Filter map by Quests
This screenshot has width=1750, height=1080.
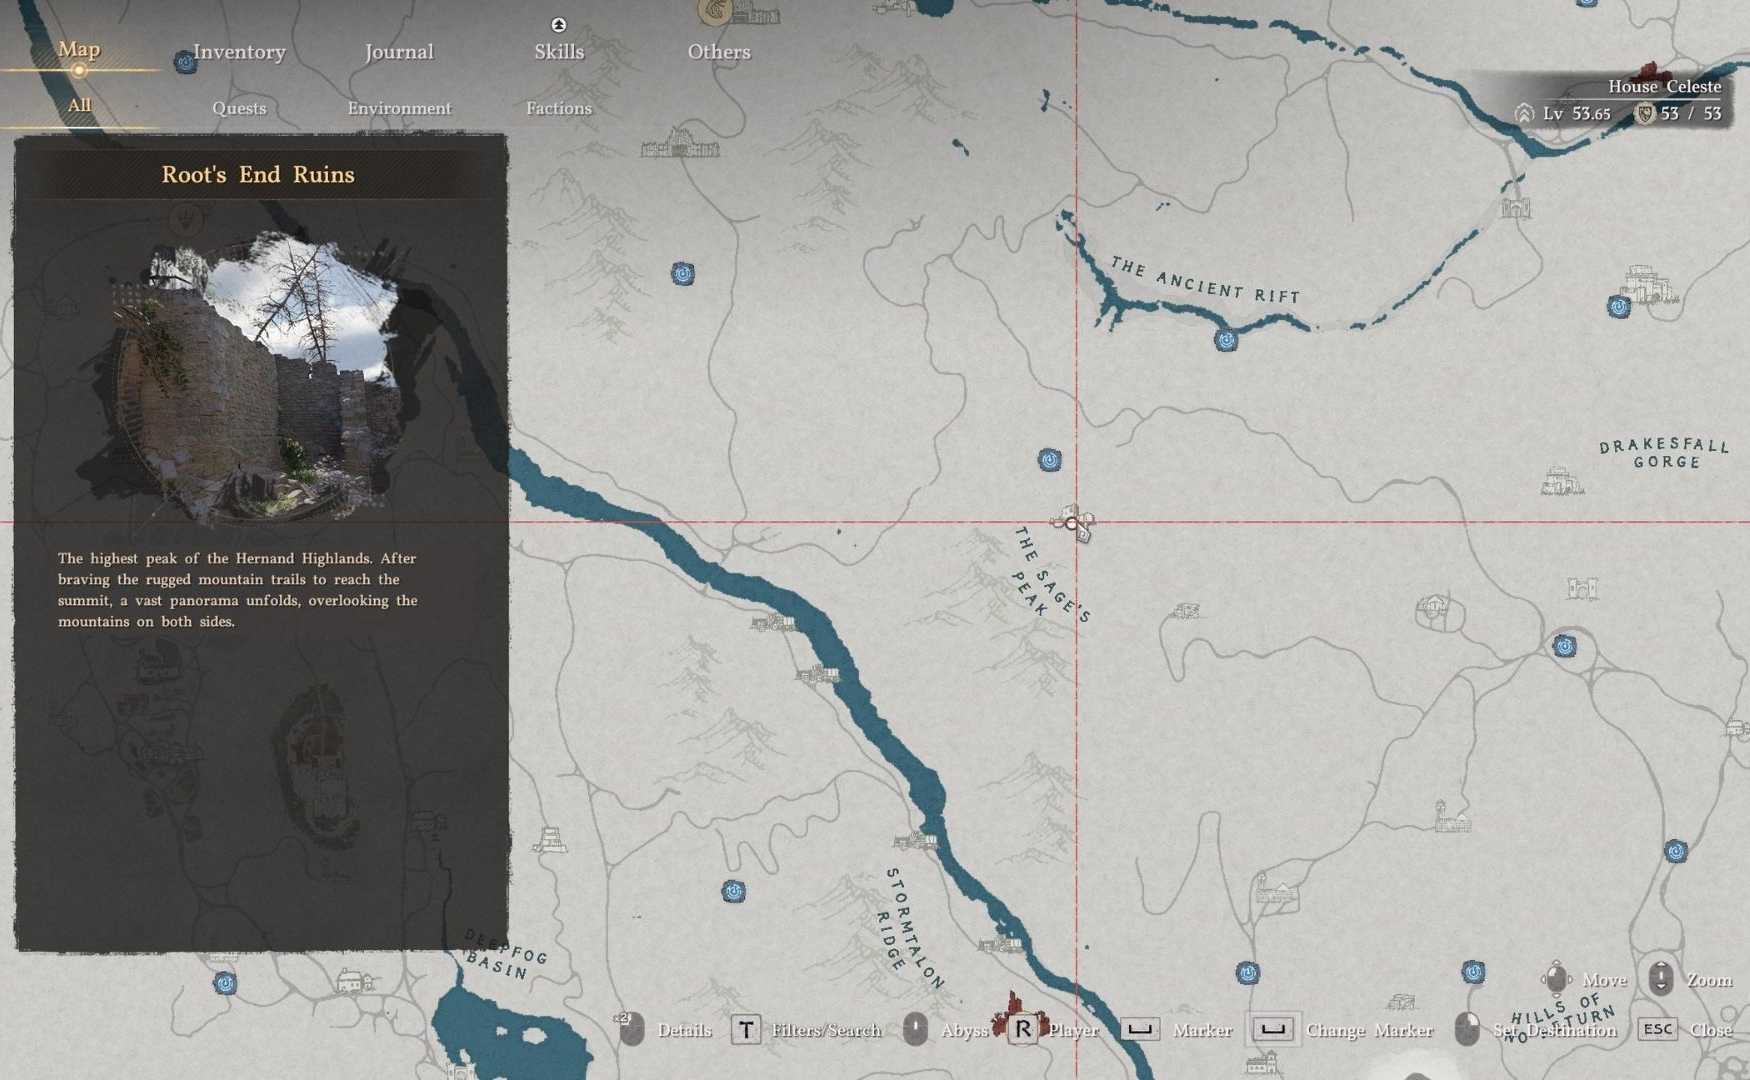coord(239,108)
